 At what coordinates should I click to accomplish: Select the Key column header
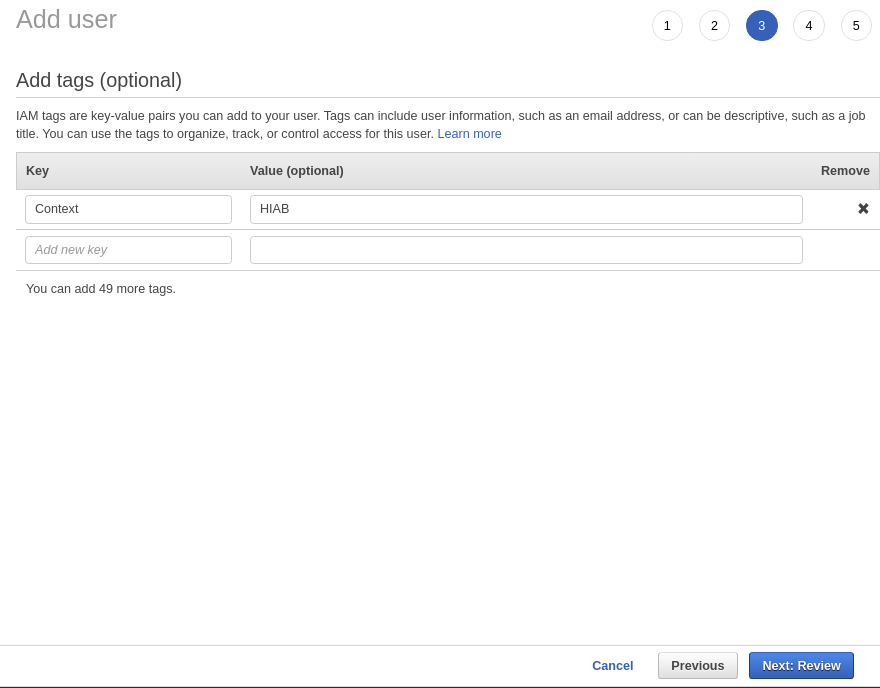click(x=37, y=171)
